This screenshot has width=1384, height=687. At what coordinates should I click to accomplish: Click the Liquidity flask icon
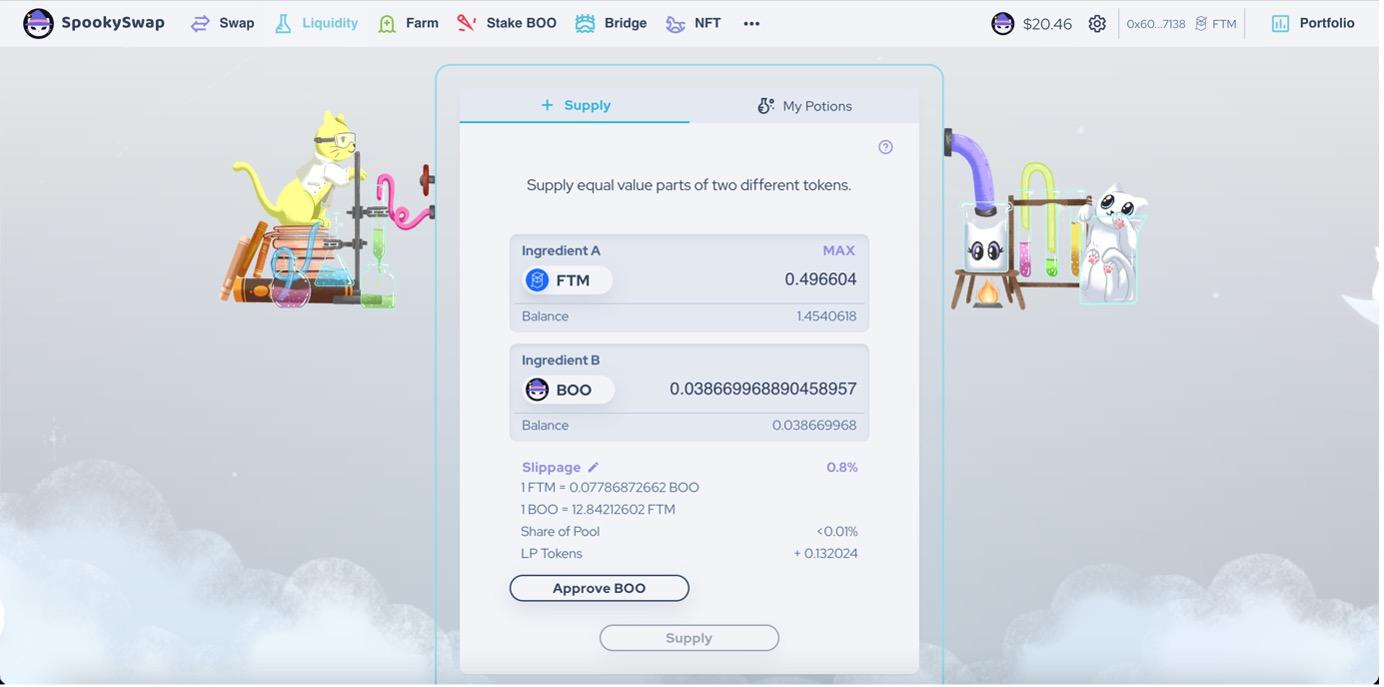pos(283,23)
